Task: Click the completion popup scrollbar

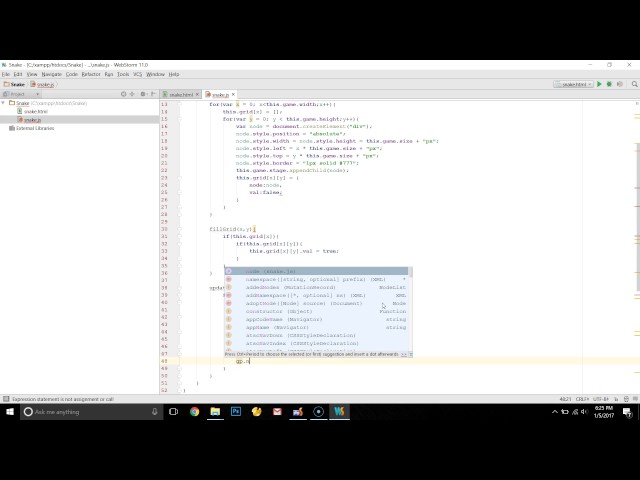Action: [410, 272]
